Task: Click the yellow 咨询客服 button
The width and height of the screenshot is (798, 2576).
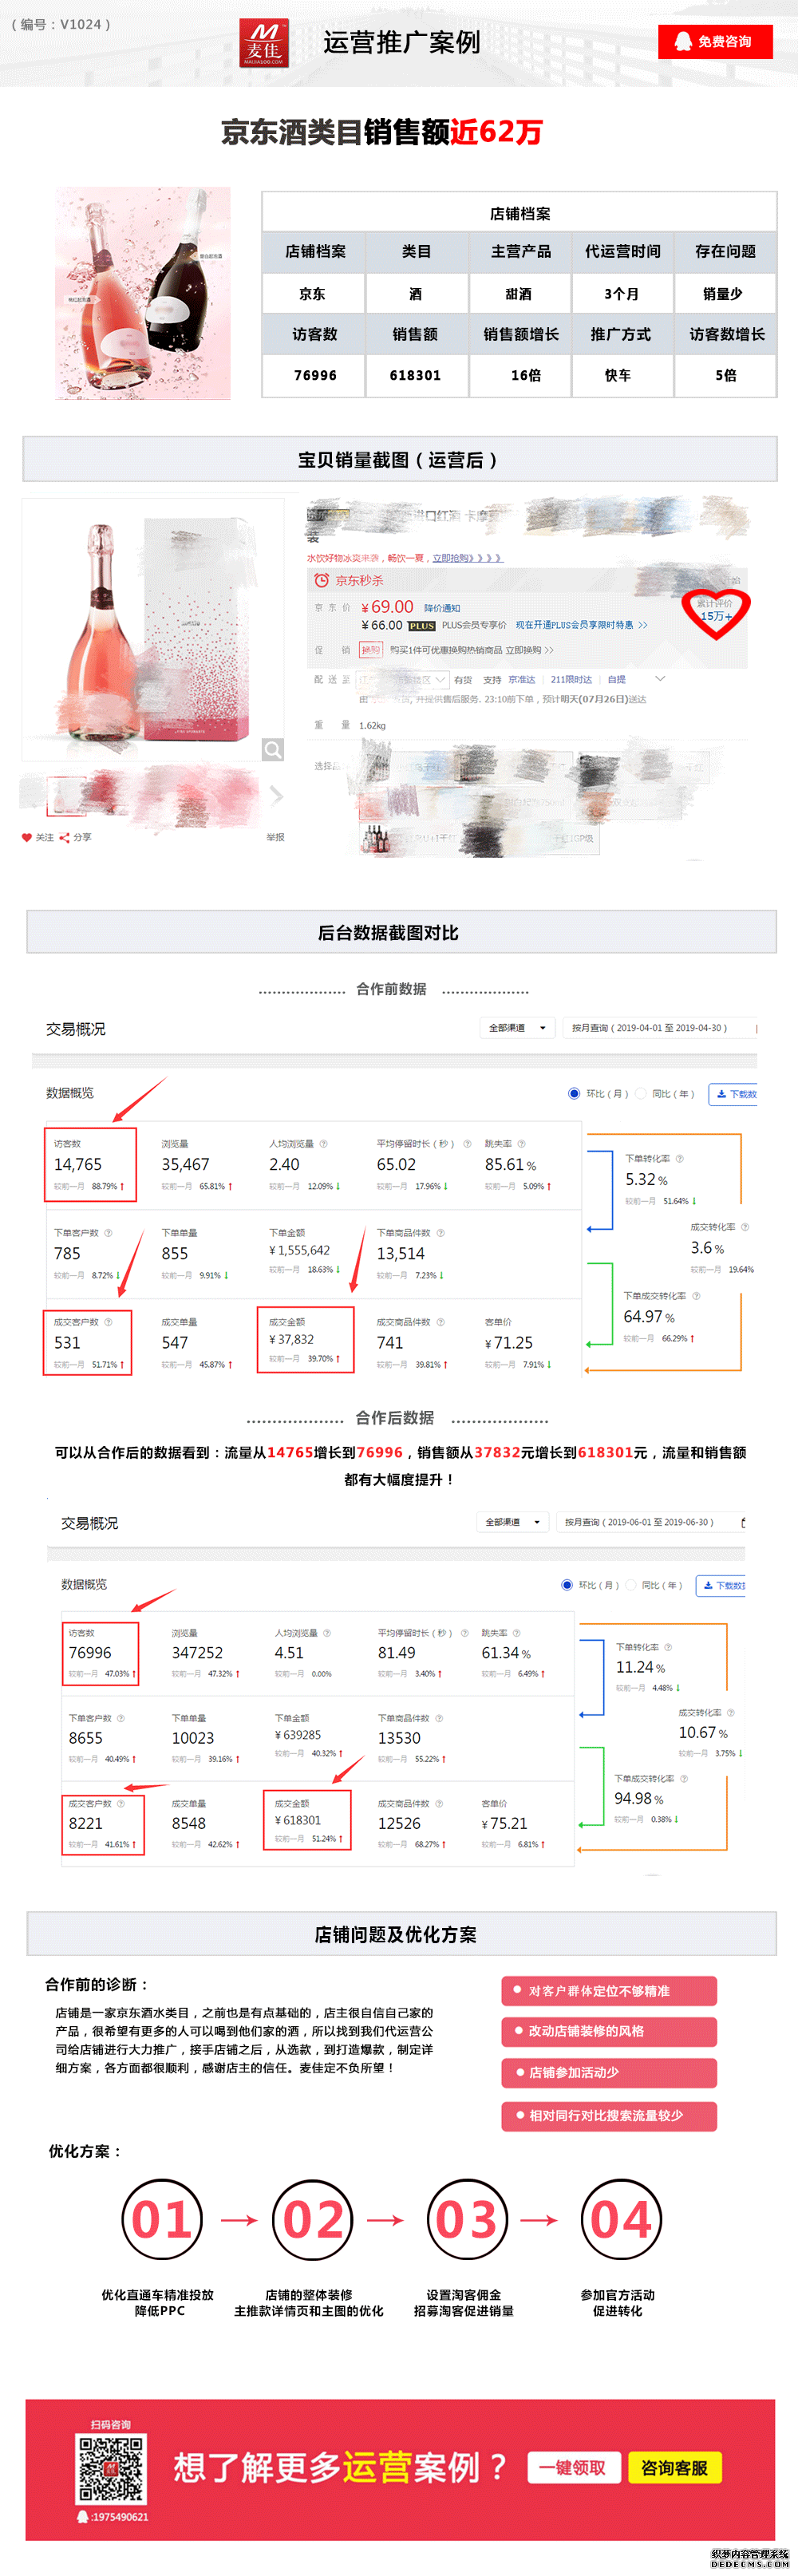Action: 674,2467
